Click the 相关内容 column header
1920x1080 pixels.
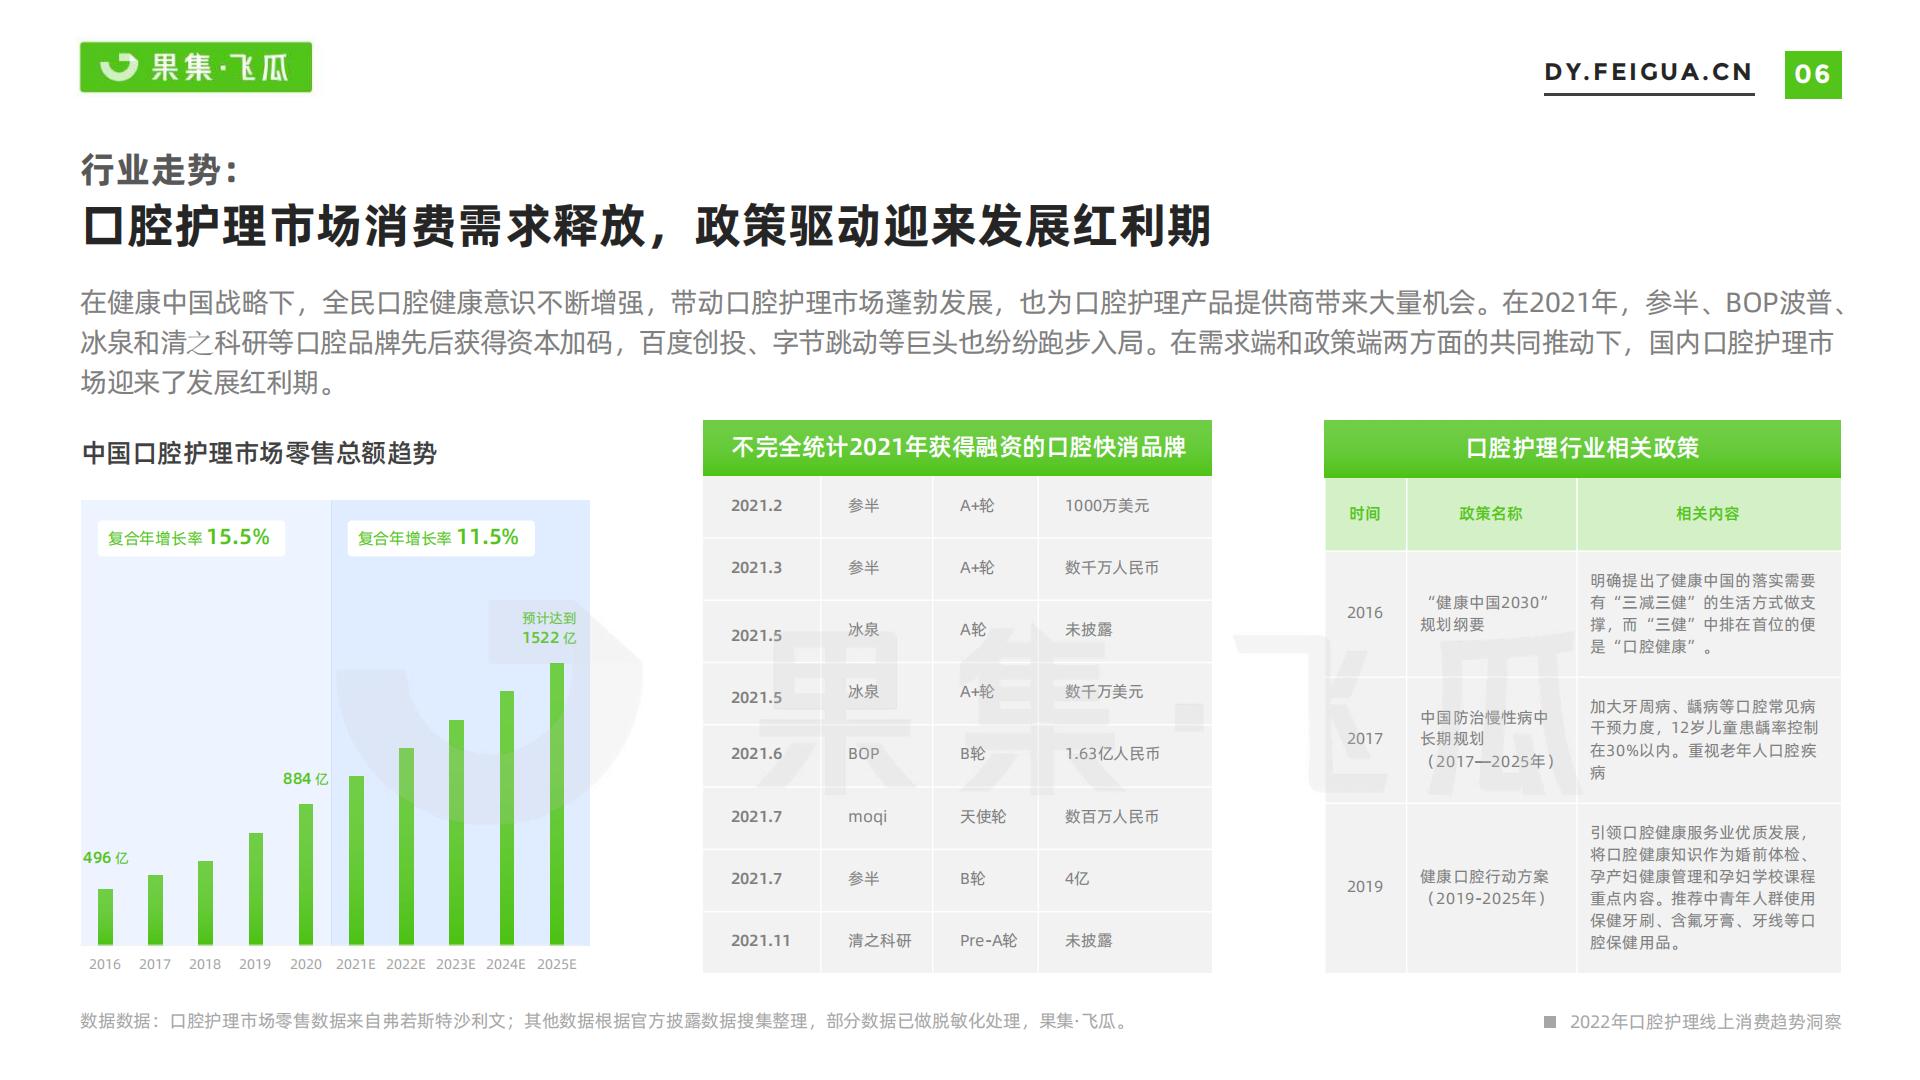[1708, 514]
